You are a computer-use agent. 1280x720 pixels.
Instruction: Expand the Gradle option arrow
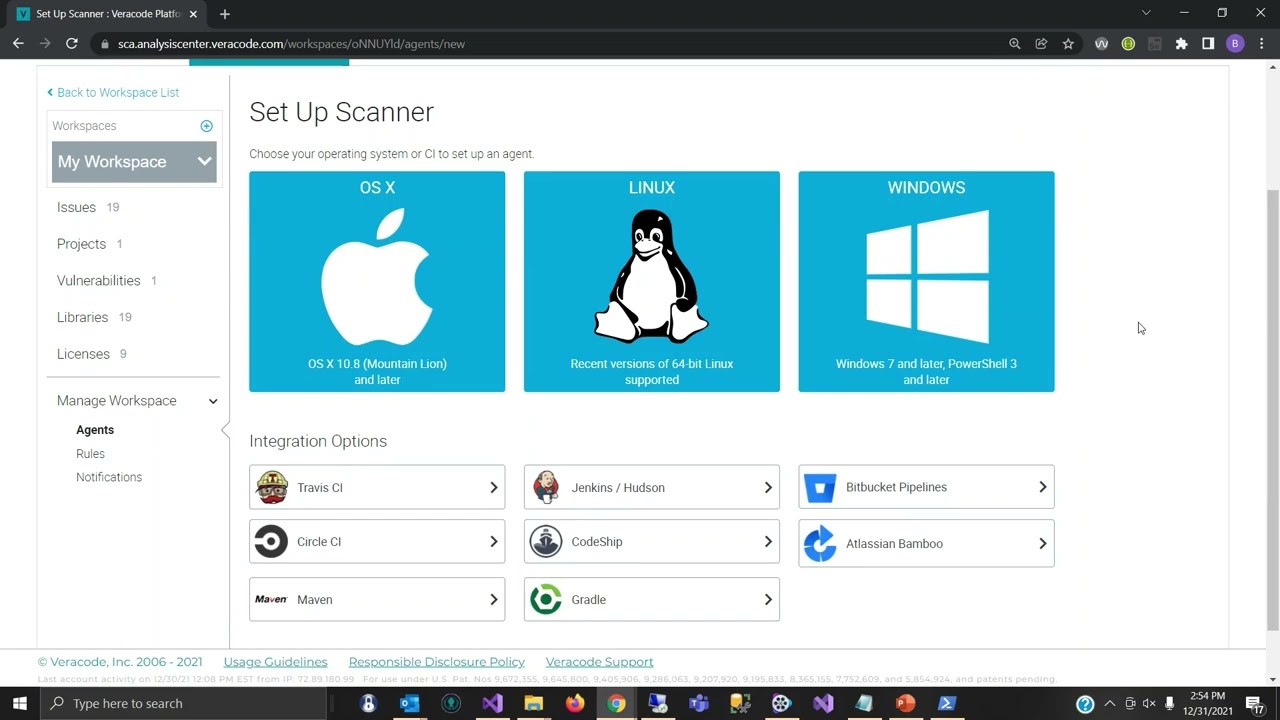[768, 599]
